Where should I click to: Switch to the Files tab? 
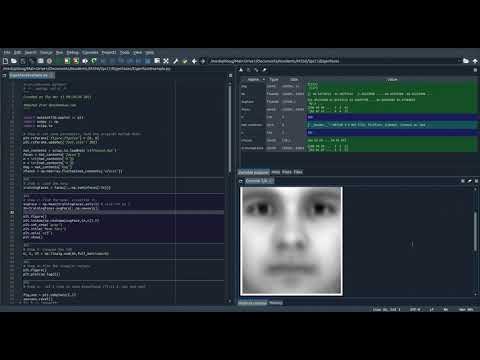[x=298, y=172]
